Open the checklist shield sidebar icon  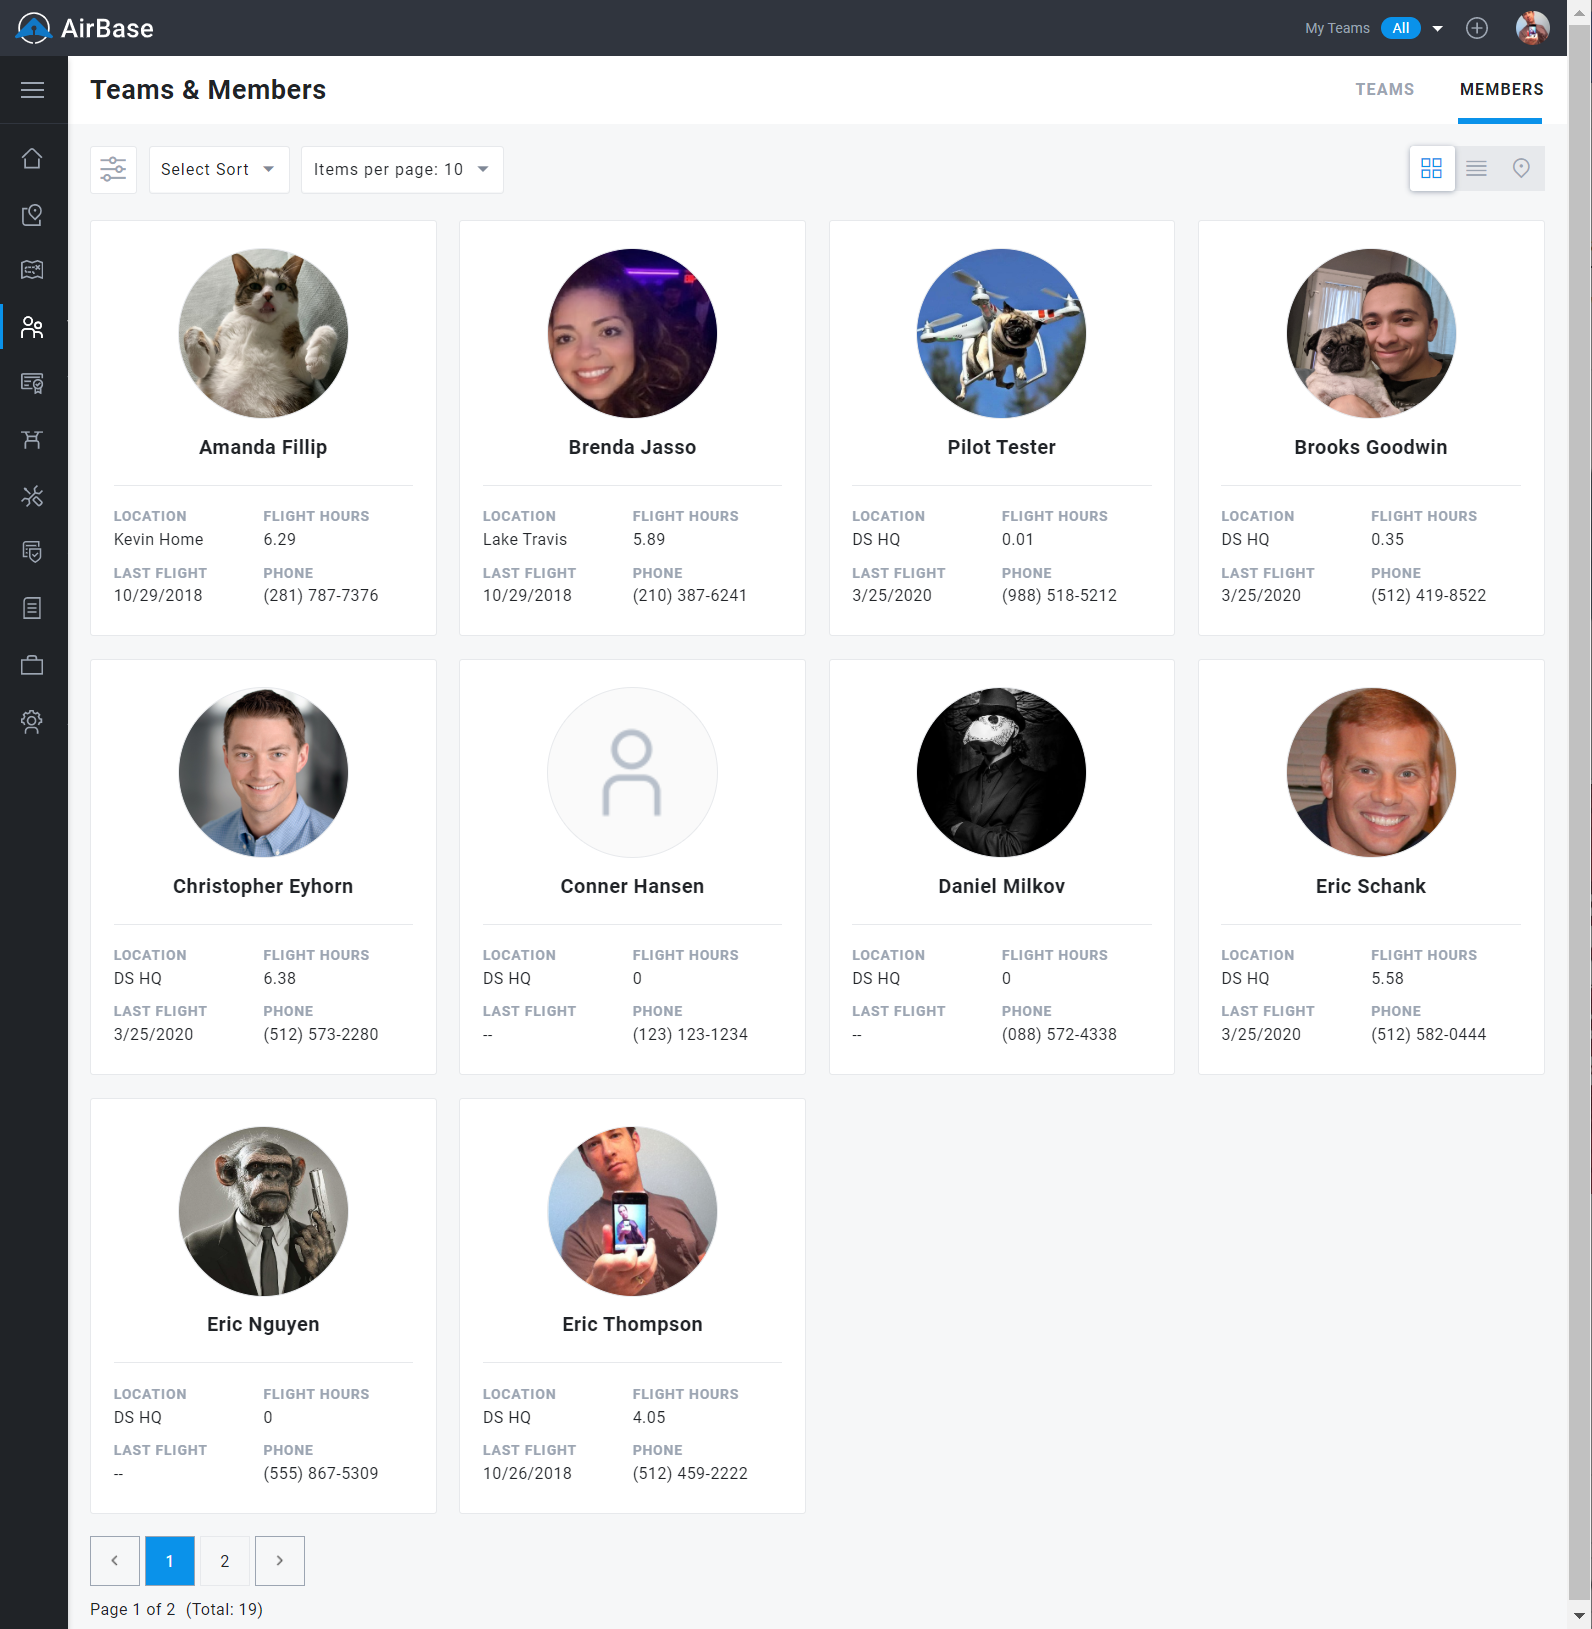pos(32,552)
